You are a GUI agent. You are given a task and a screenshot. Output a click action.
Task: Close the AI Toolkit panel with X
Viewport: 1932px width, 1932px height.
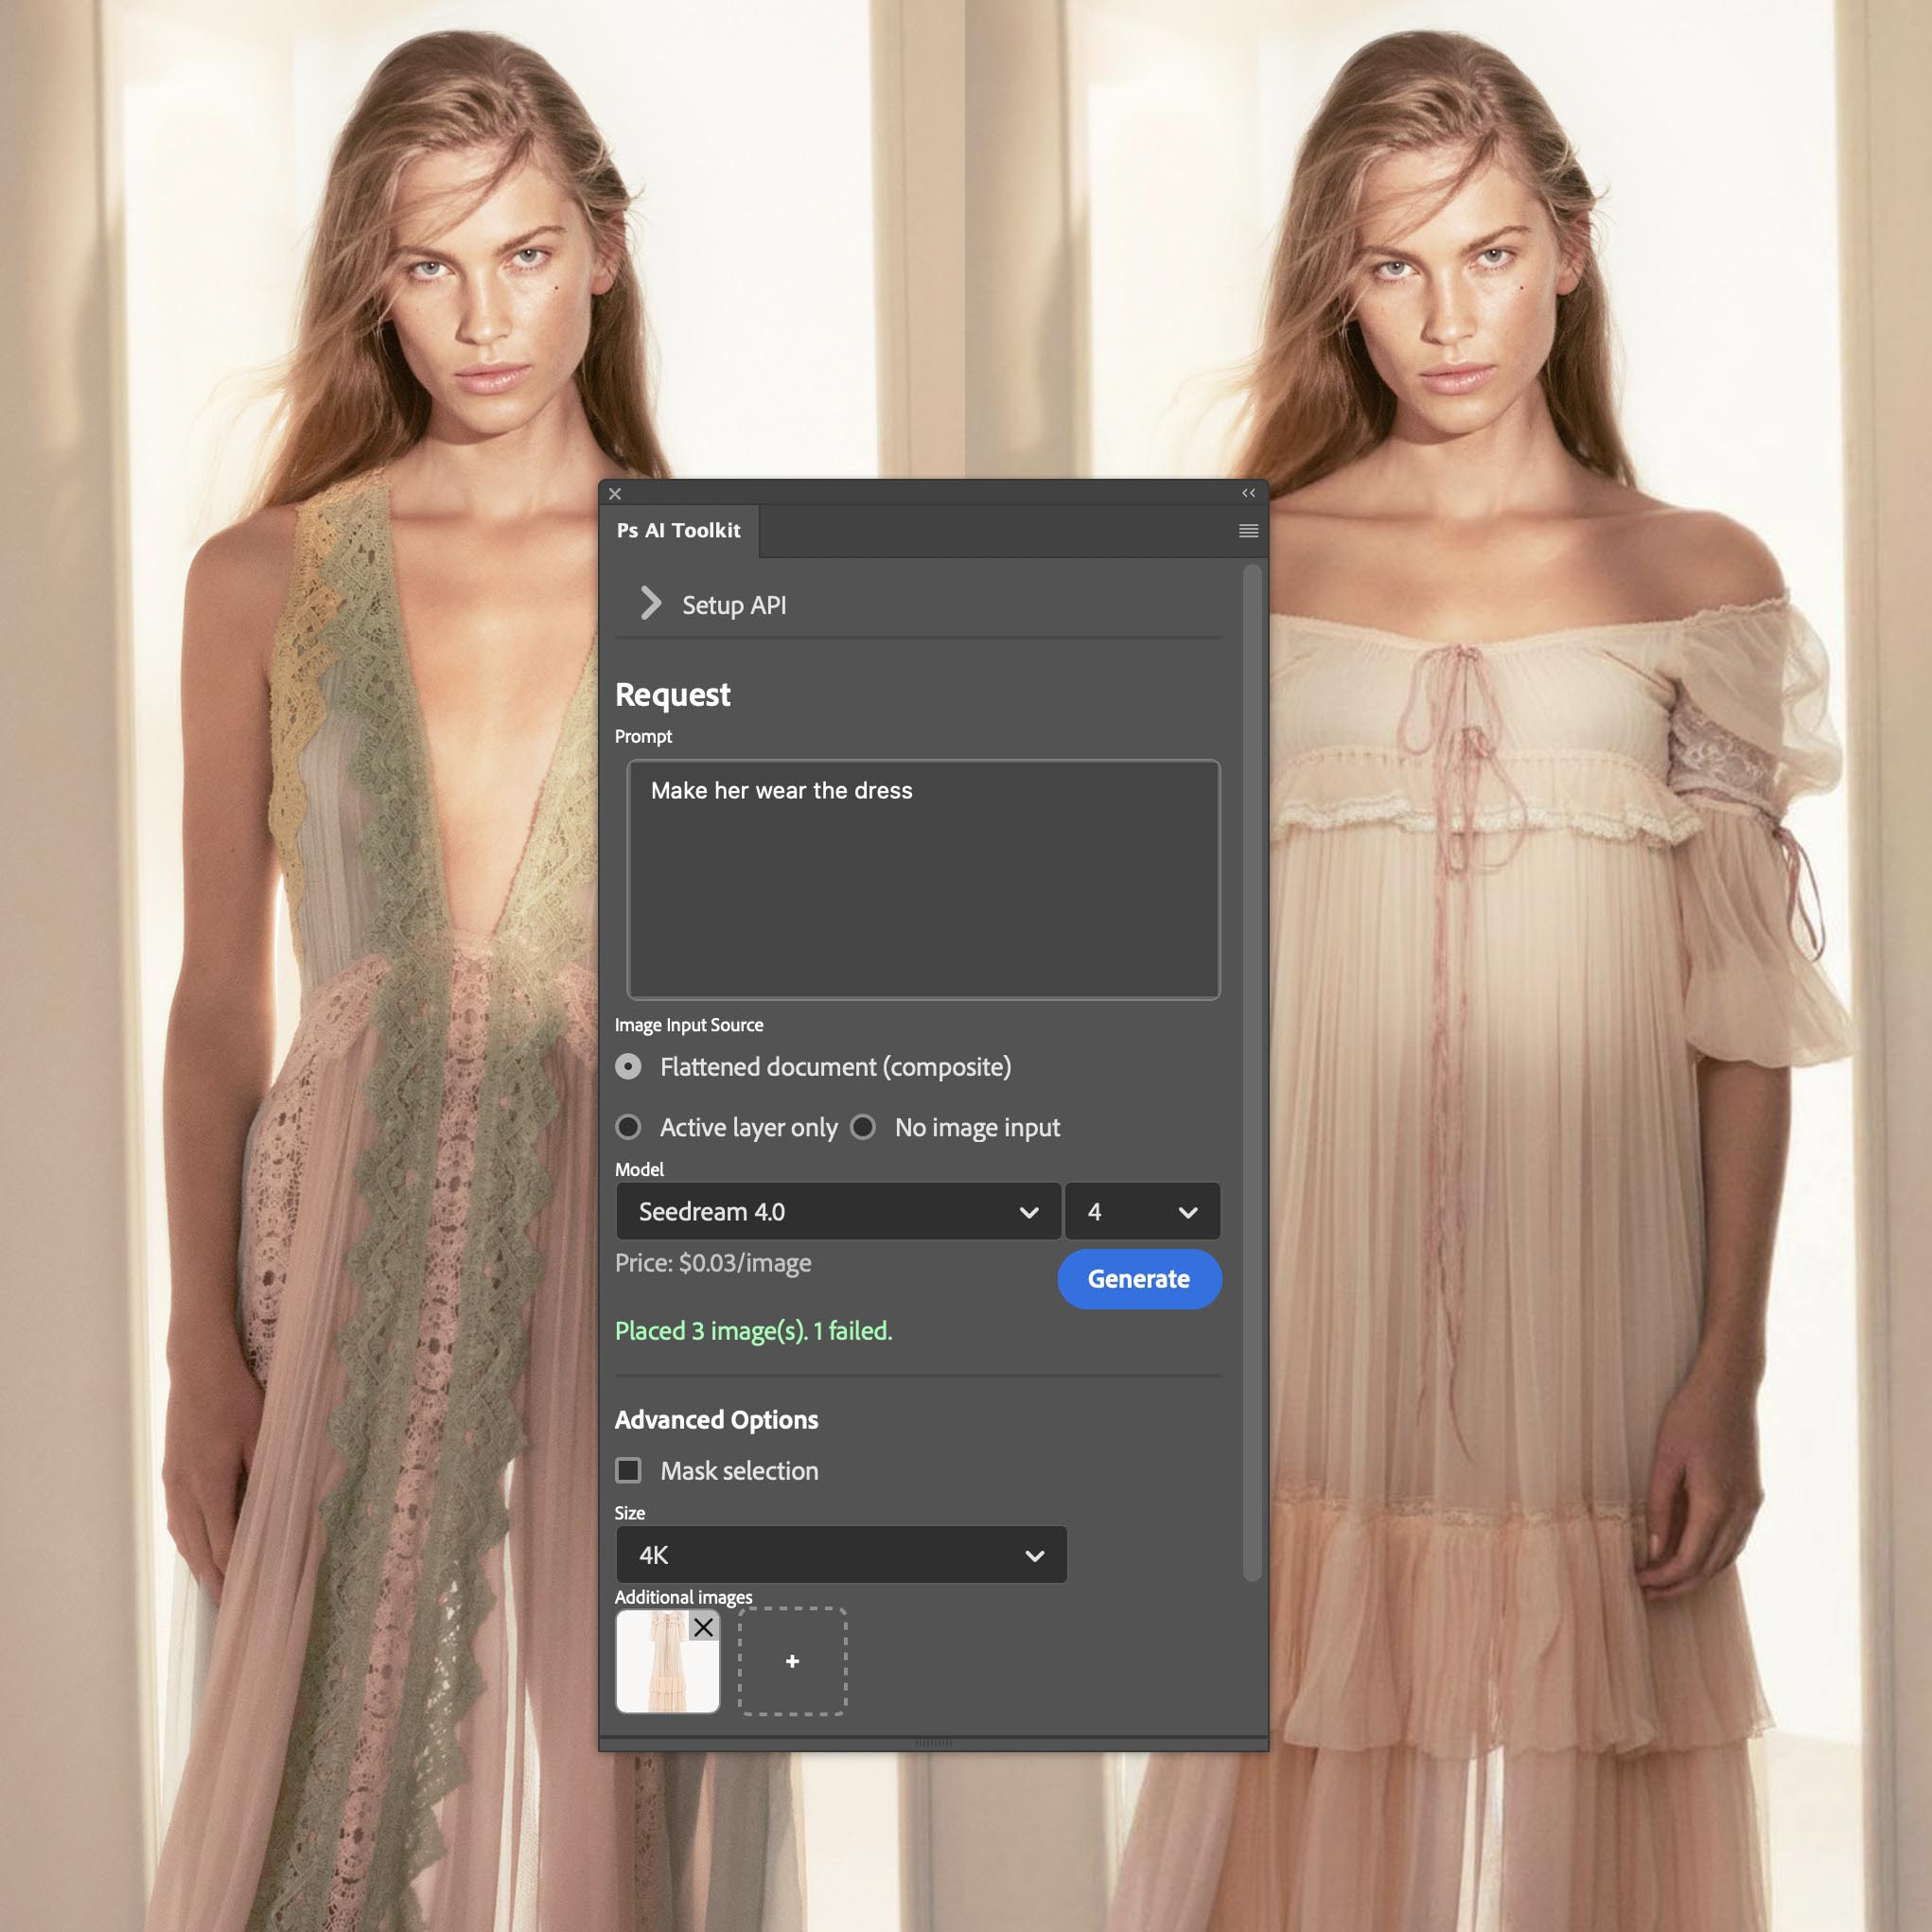pos(615,494)
